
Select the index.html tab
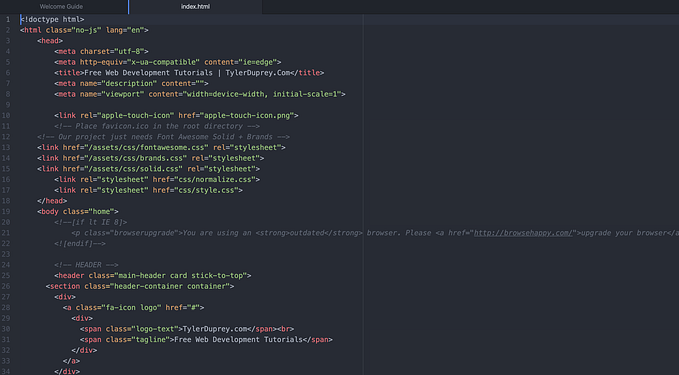[195, 6]
